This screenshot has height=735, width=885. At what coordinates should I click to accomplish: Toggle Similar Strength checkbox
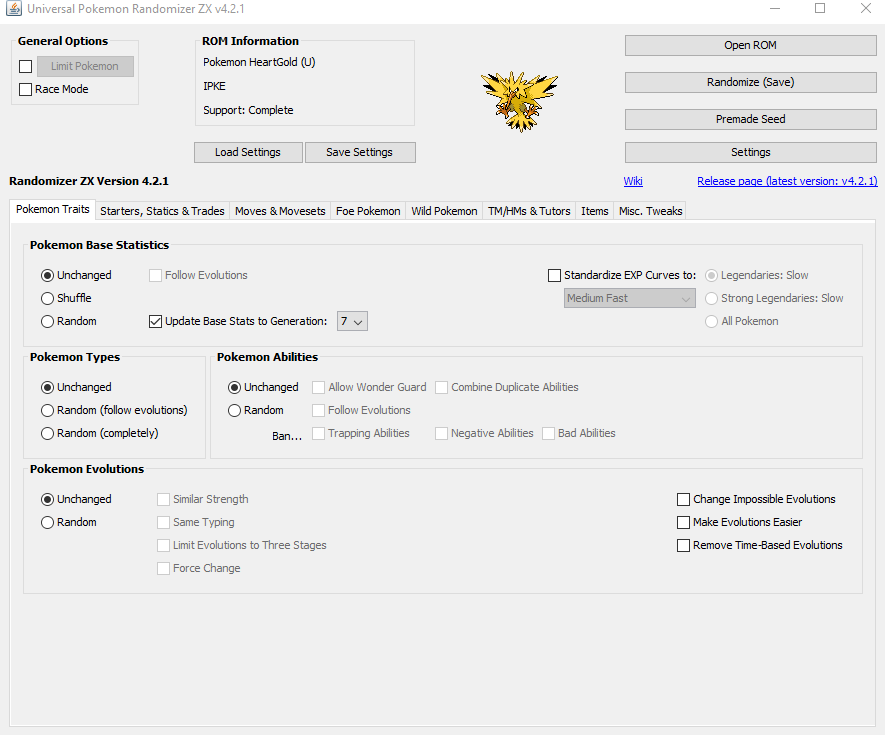point(163,500)
